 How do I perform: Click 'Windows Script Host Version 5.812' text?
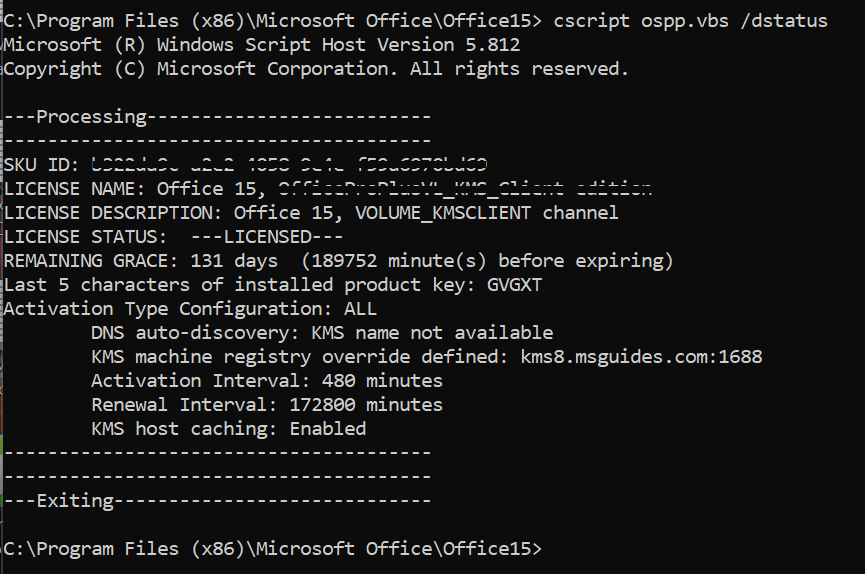pyautogui.click(x=338, y=45)
